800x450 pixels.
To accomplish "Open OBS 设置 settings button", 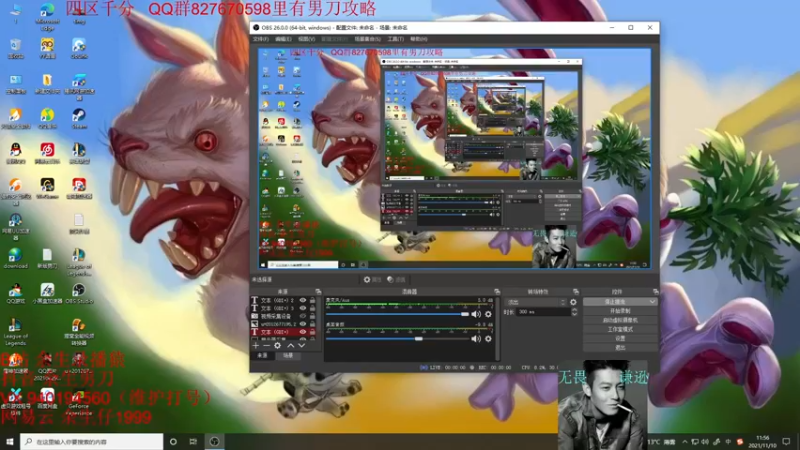I will pyautogui.click(x=620, y=338).
